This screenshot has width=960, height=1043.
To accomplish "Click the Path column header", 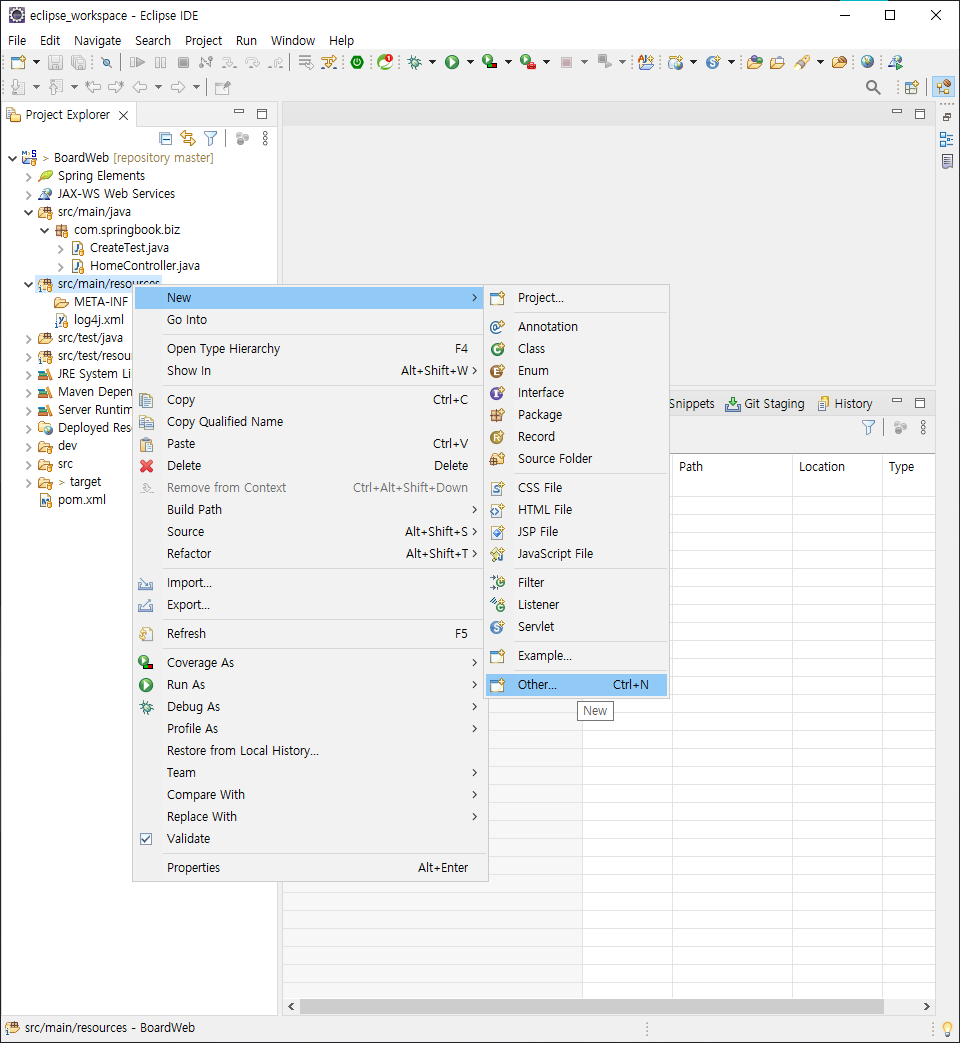I will click(732, 466).
